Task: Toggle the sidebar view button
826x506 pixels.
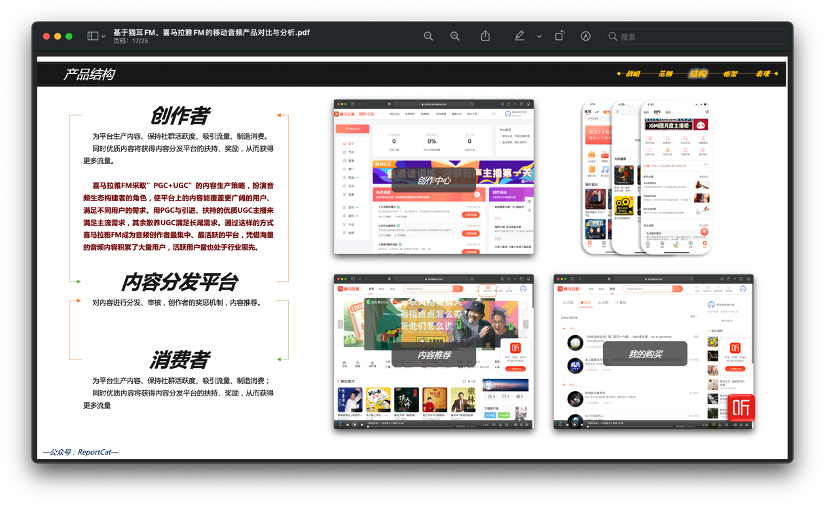Action: [93, 36]
